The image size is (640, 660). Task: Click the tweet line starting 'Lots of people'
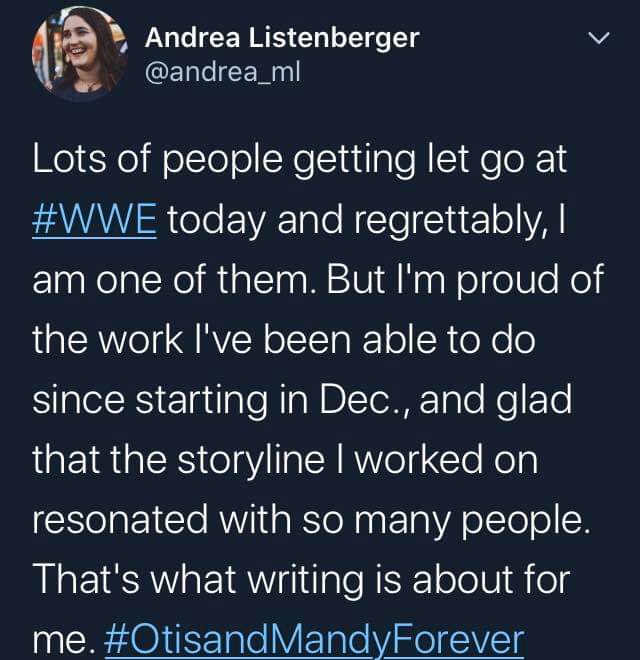point(300,162)
